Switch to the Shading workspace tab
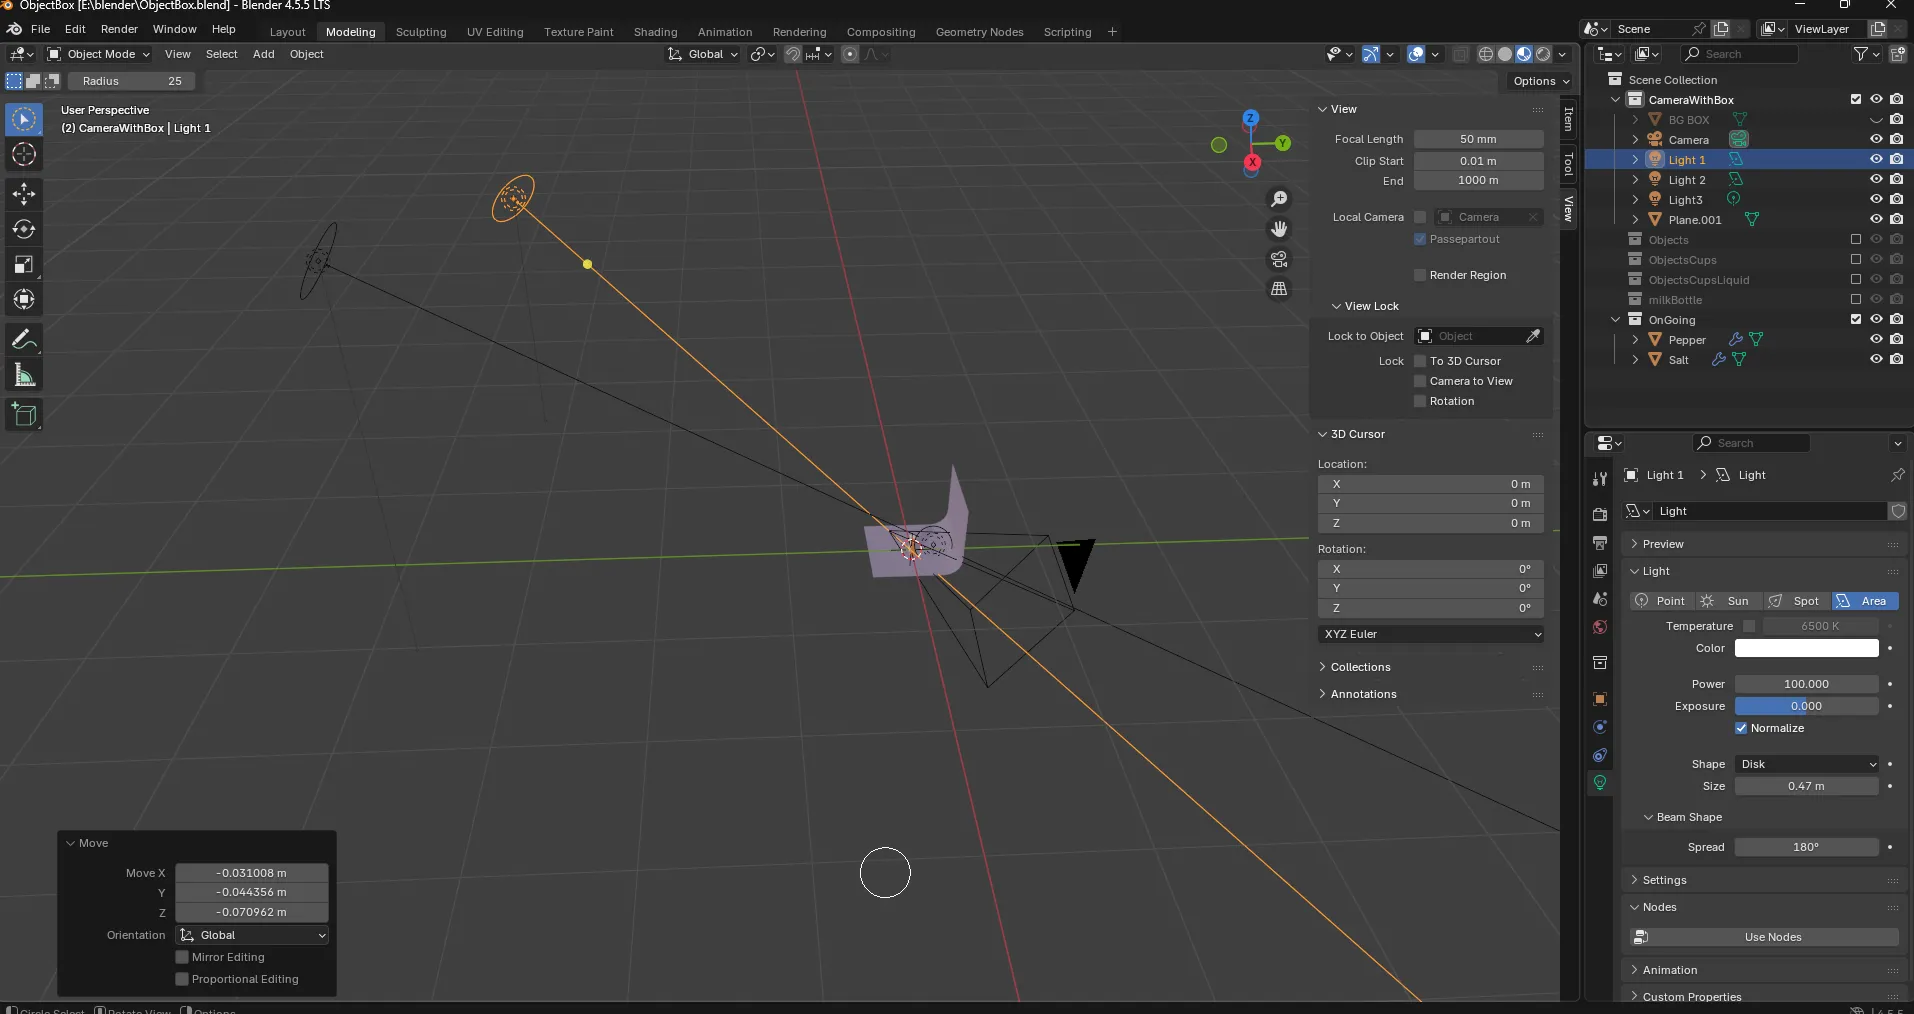 tap(655, 32)
